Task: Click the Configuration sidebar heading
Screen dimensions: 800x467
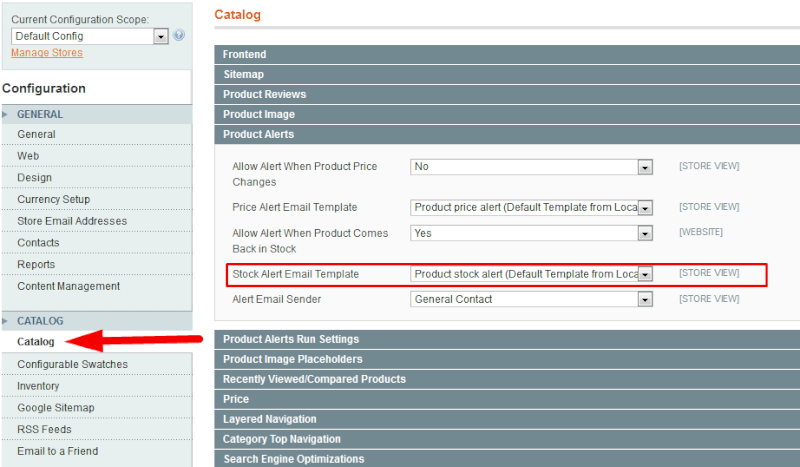Action: tap(44, 88)
